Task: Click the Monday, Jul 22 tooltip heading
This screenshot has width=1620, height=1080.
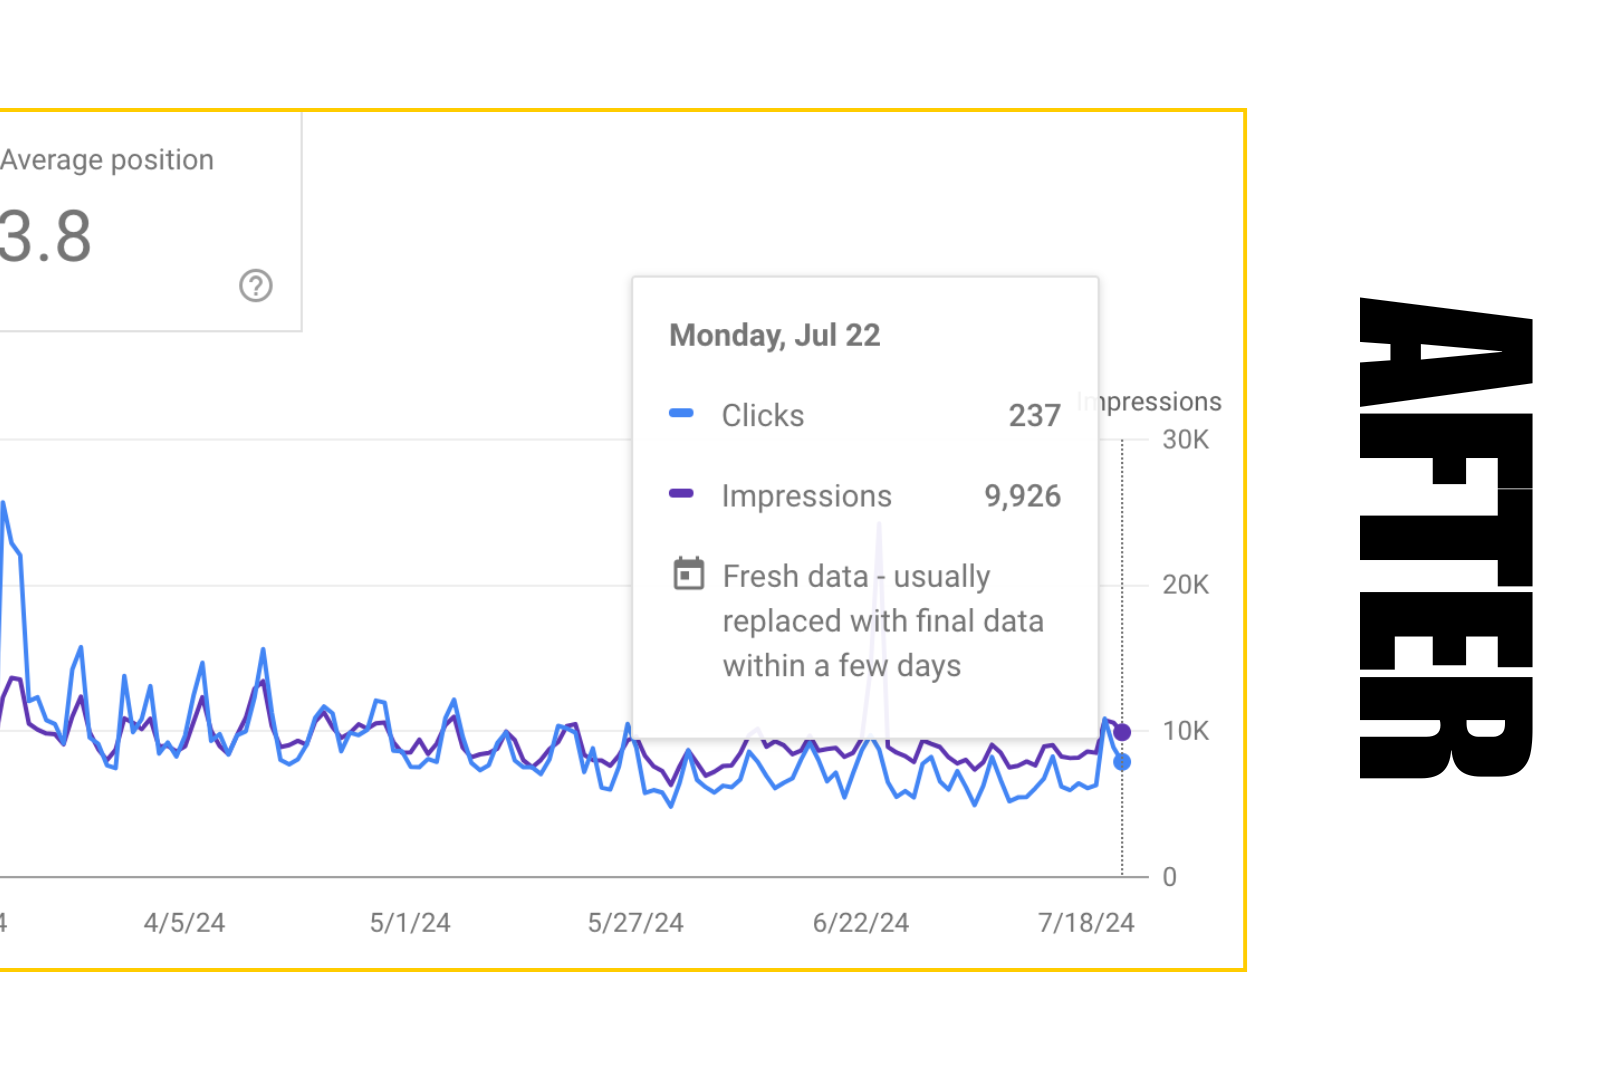Action: point(775,335)
